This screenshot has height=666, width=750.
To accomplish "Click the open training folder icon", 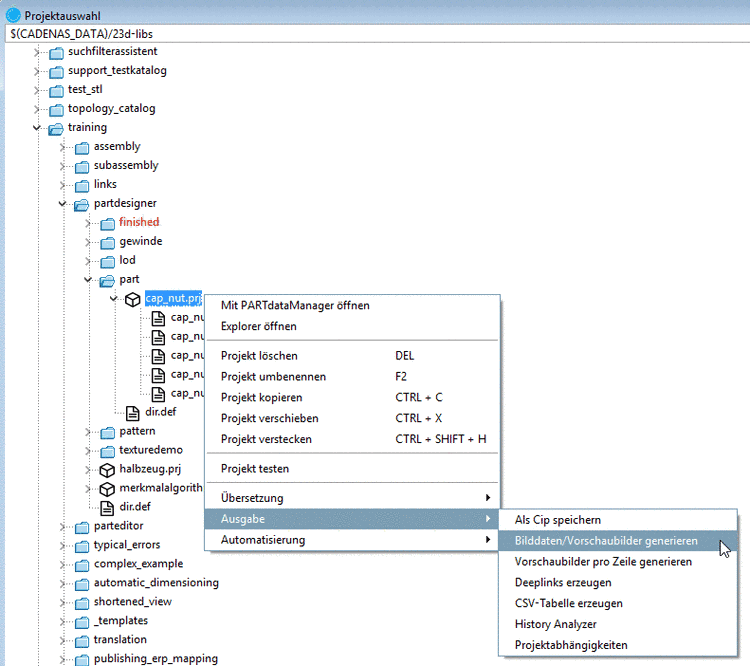I will click(56, 128).
